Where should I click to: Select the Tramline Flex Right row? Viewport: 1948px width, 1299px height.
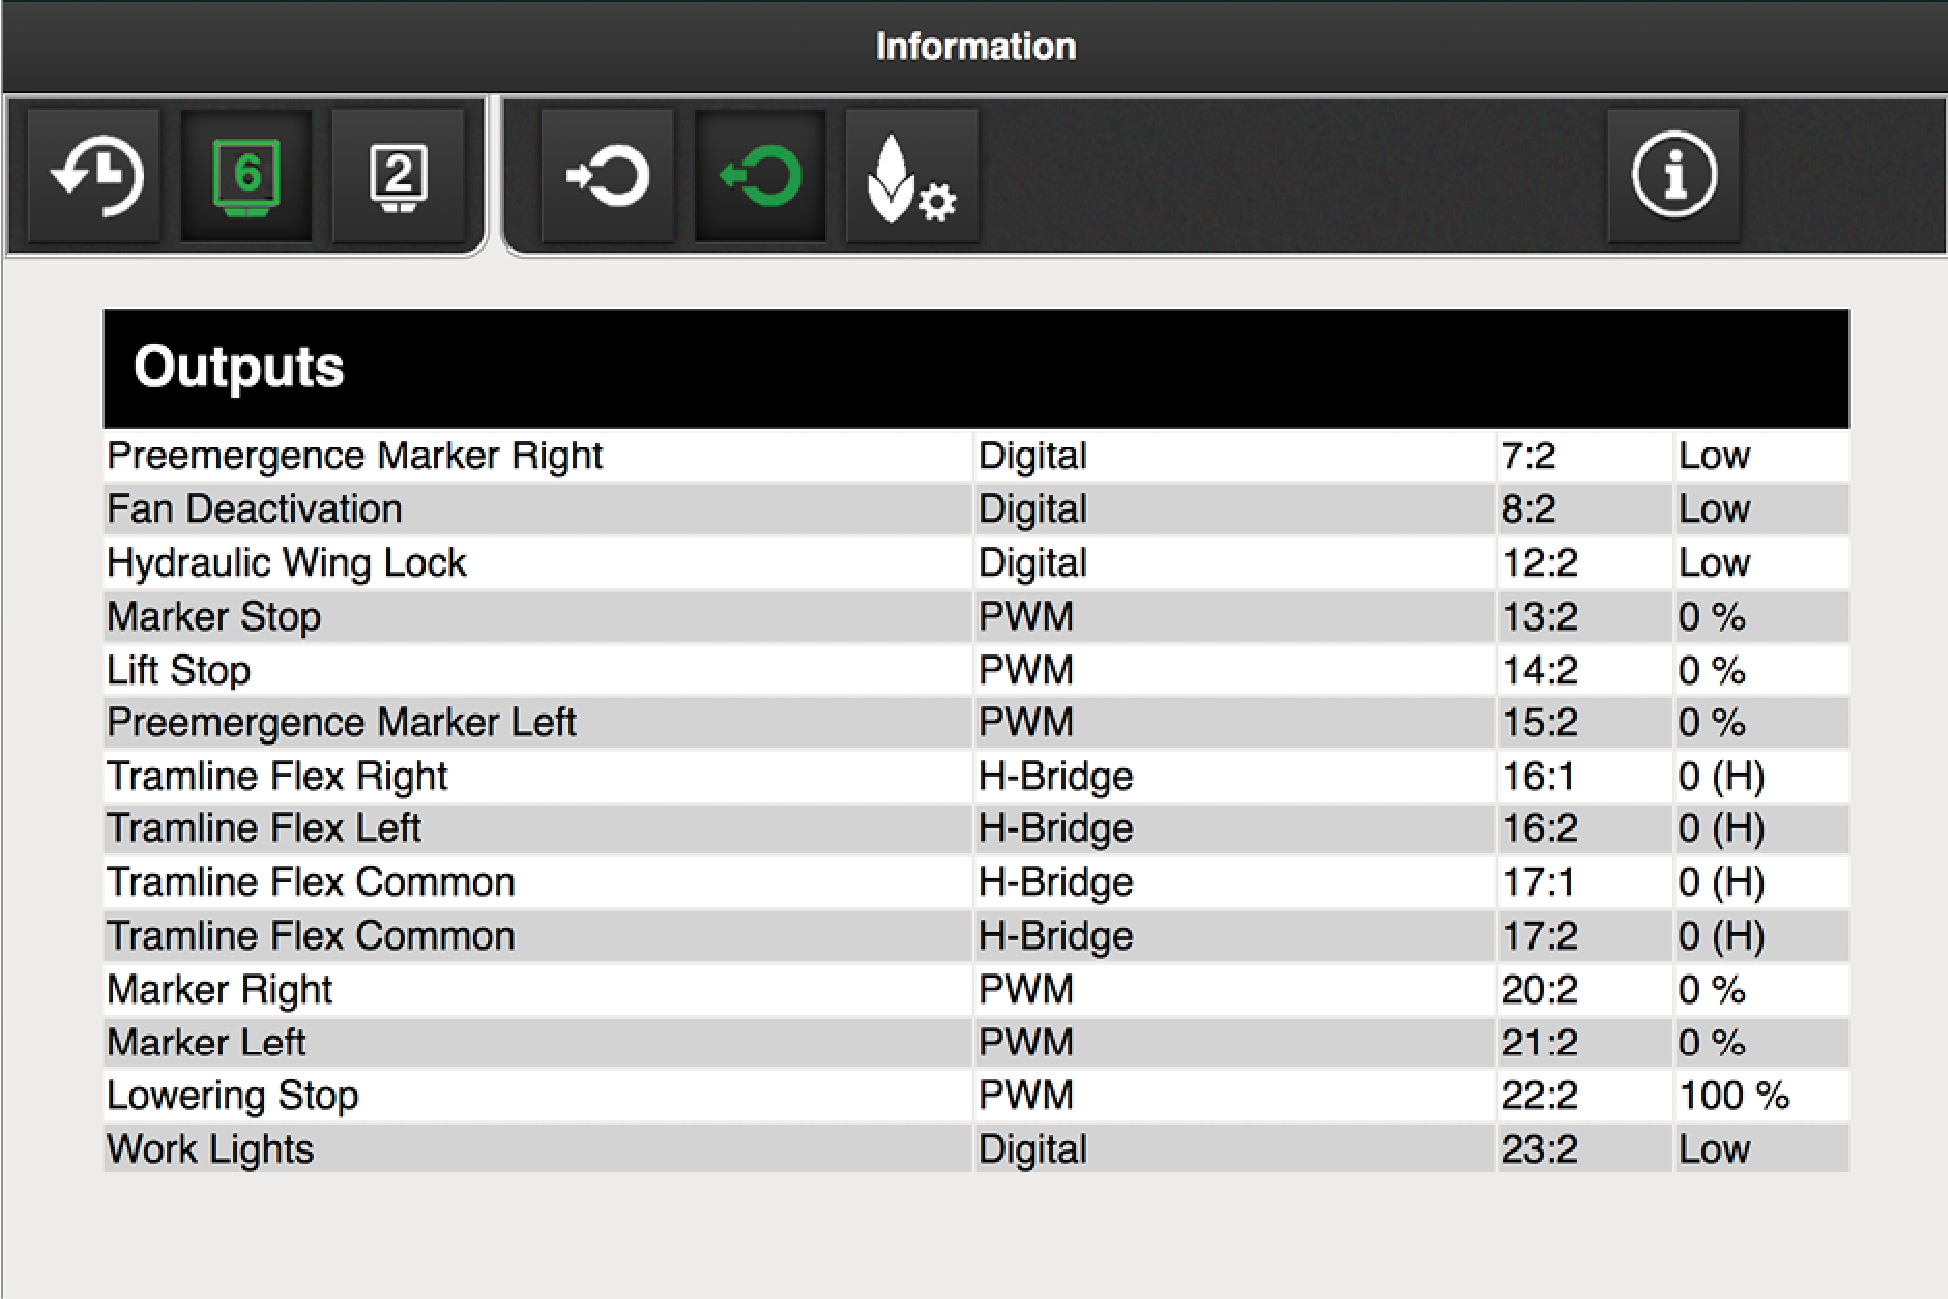tap(277, 776)
